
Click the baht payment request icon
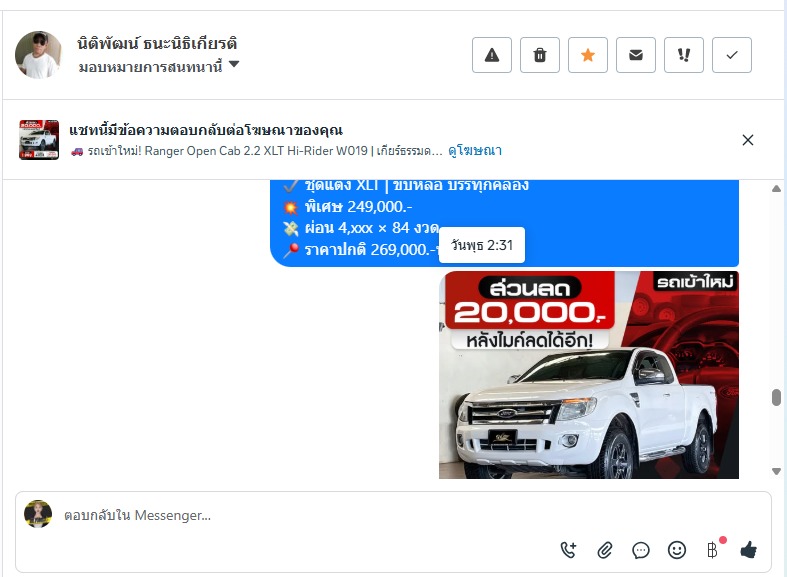[x=713, y=550]
